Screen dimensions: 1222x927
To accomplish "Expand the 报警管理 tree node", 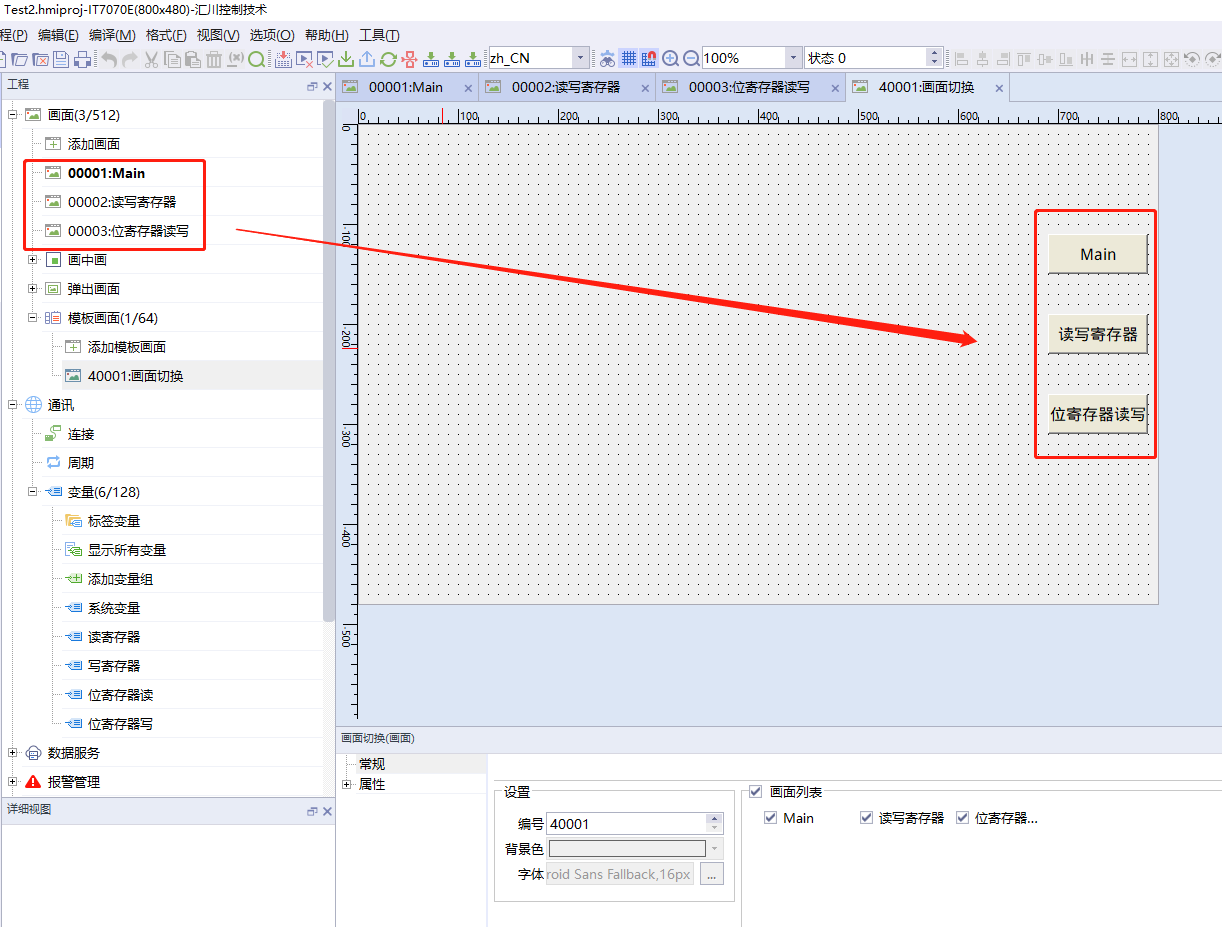I will click(x=12, y=782).
